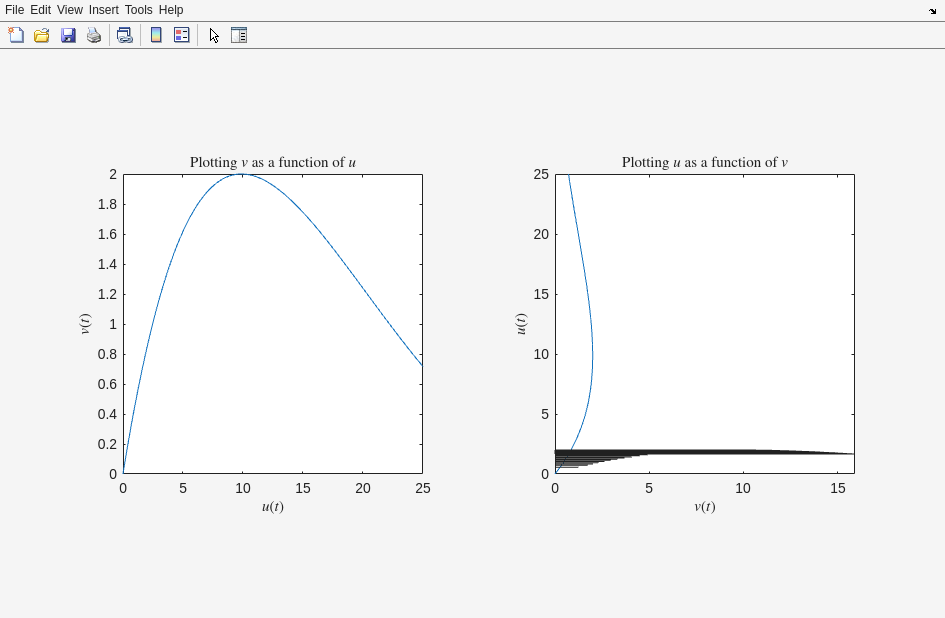Viewport: 945px width, 618px height.
Task: Open the Tools menu
Action: [138, 10]
